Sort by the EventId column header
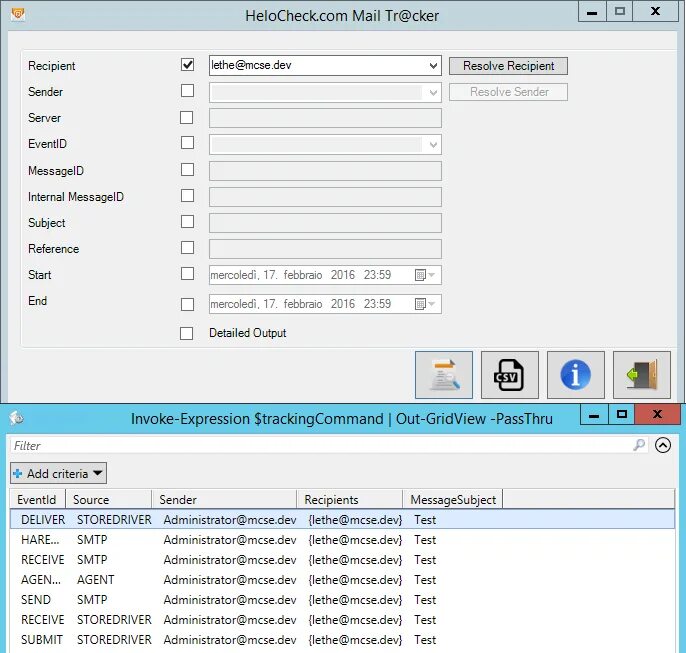 tap(38, 499)
